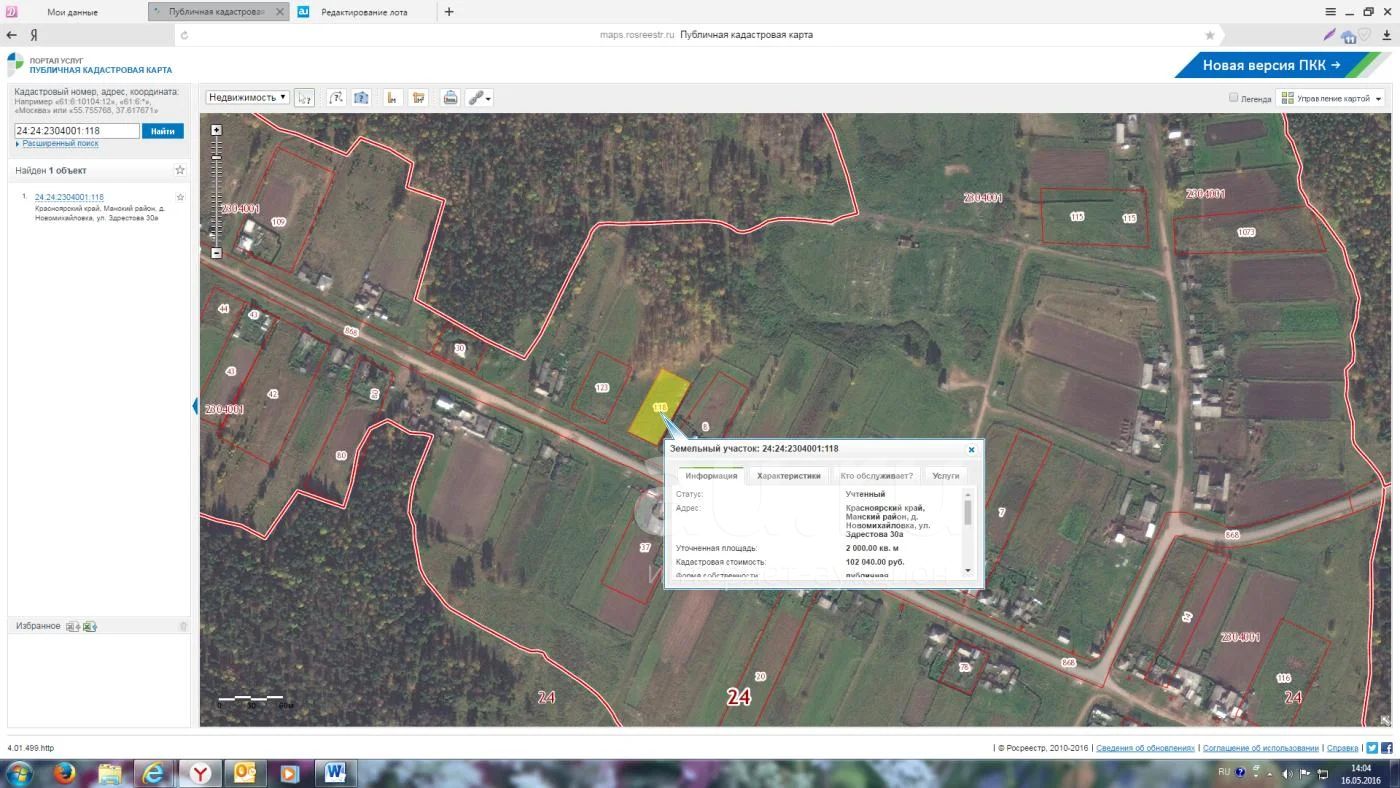The width and height of the screenshot is (1400, 788).
Task: Reload the page in the browser
Action: pyautogui.click(x=184, y=35)
